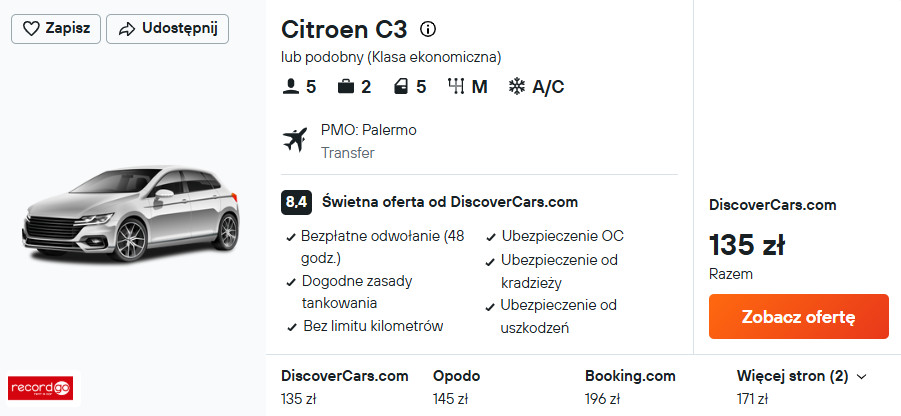901x416 pixels.
Task: Click the share arrow icon
Action: (126, 29)
